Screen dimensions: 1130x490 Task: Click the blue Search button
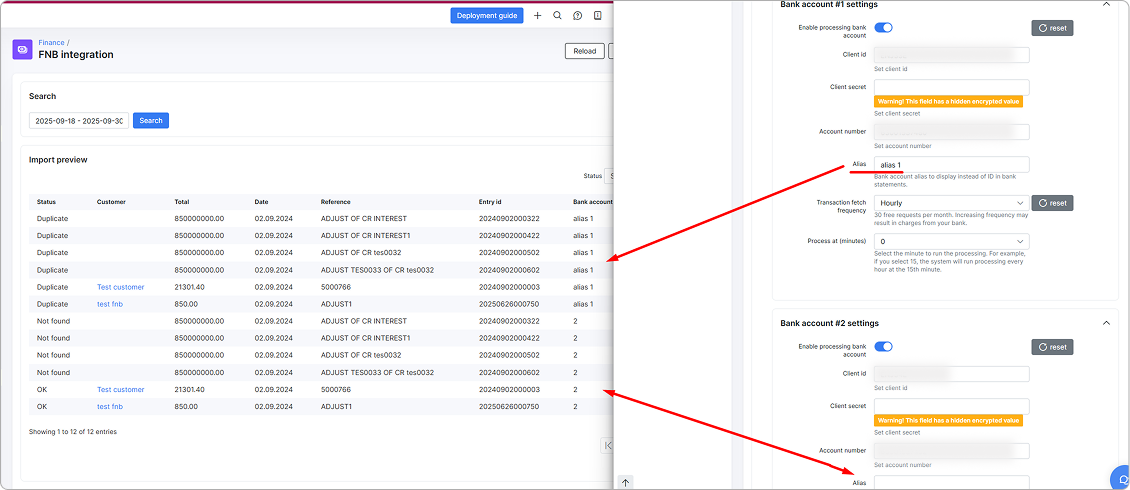pos(151,121)
